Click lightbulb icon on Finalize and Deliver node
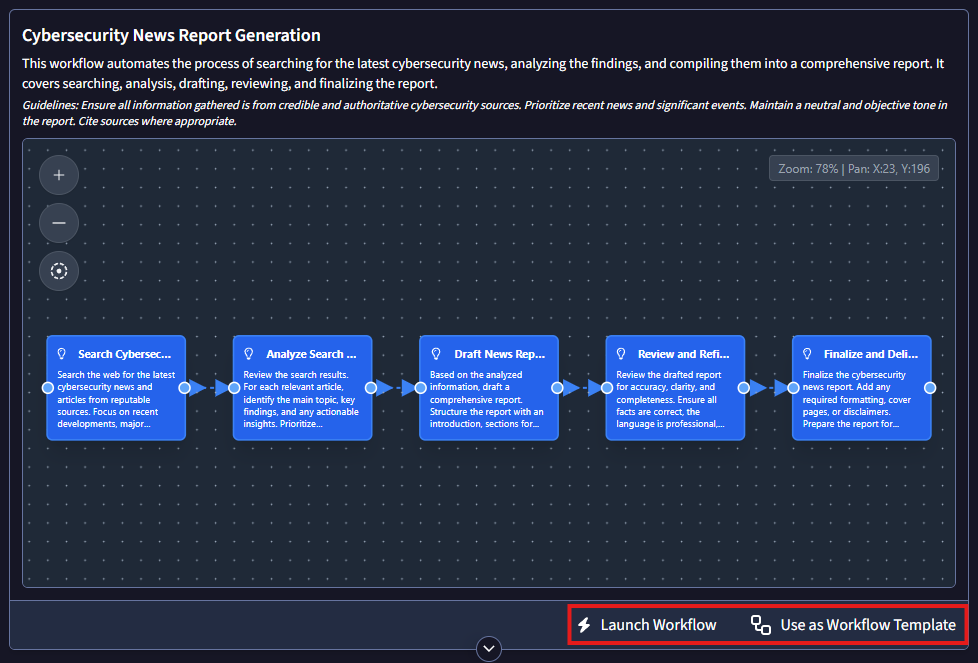Screen dimensions: 978x663 tap(809, 354)
